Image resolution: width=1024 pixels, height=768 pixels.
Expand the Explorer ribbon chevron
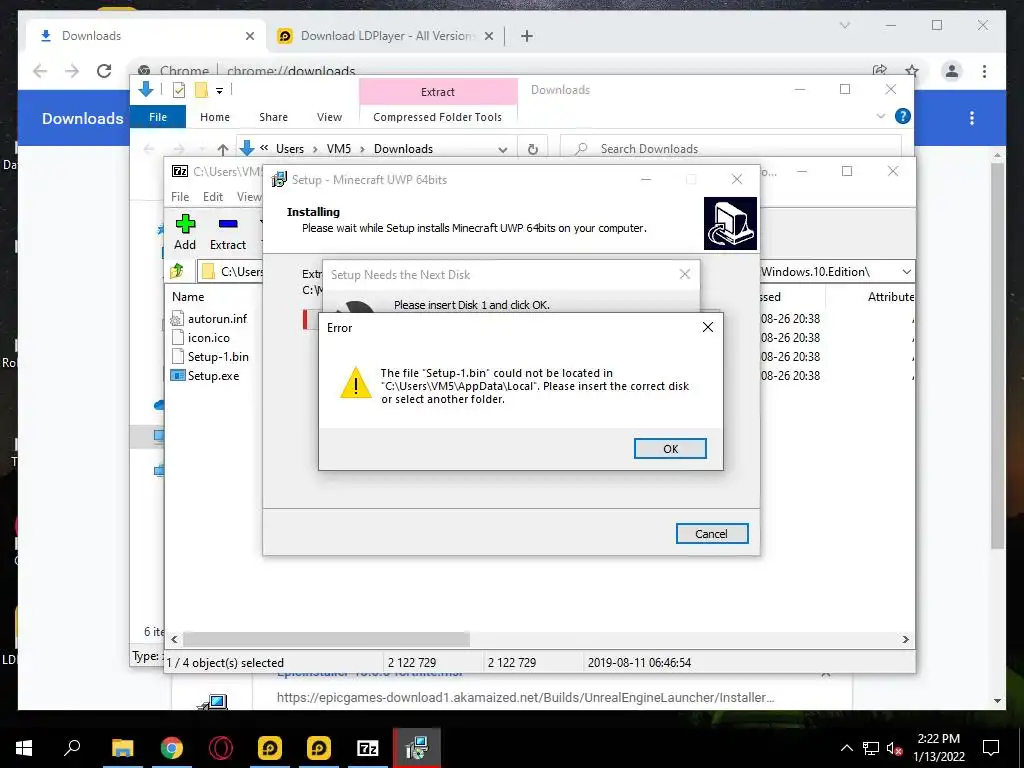click(880, 116)
